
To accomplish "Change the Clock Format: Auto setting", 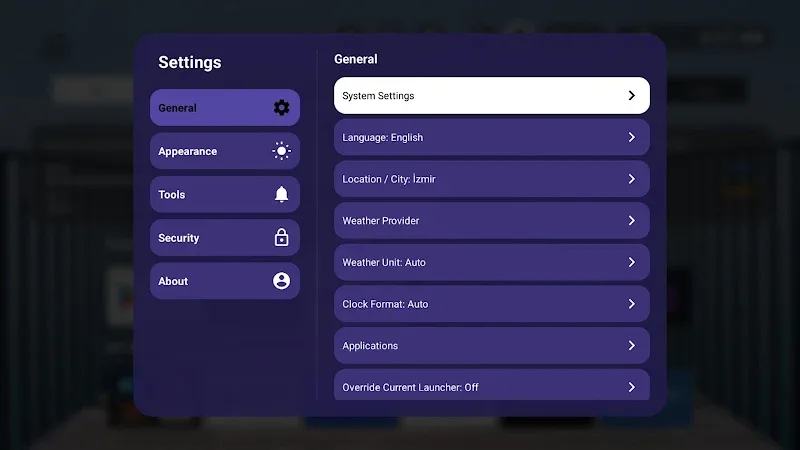I will point(492,304).
